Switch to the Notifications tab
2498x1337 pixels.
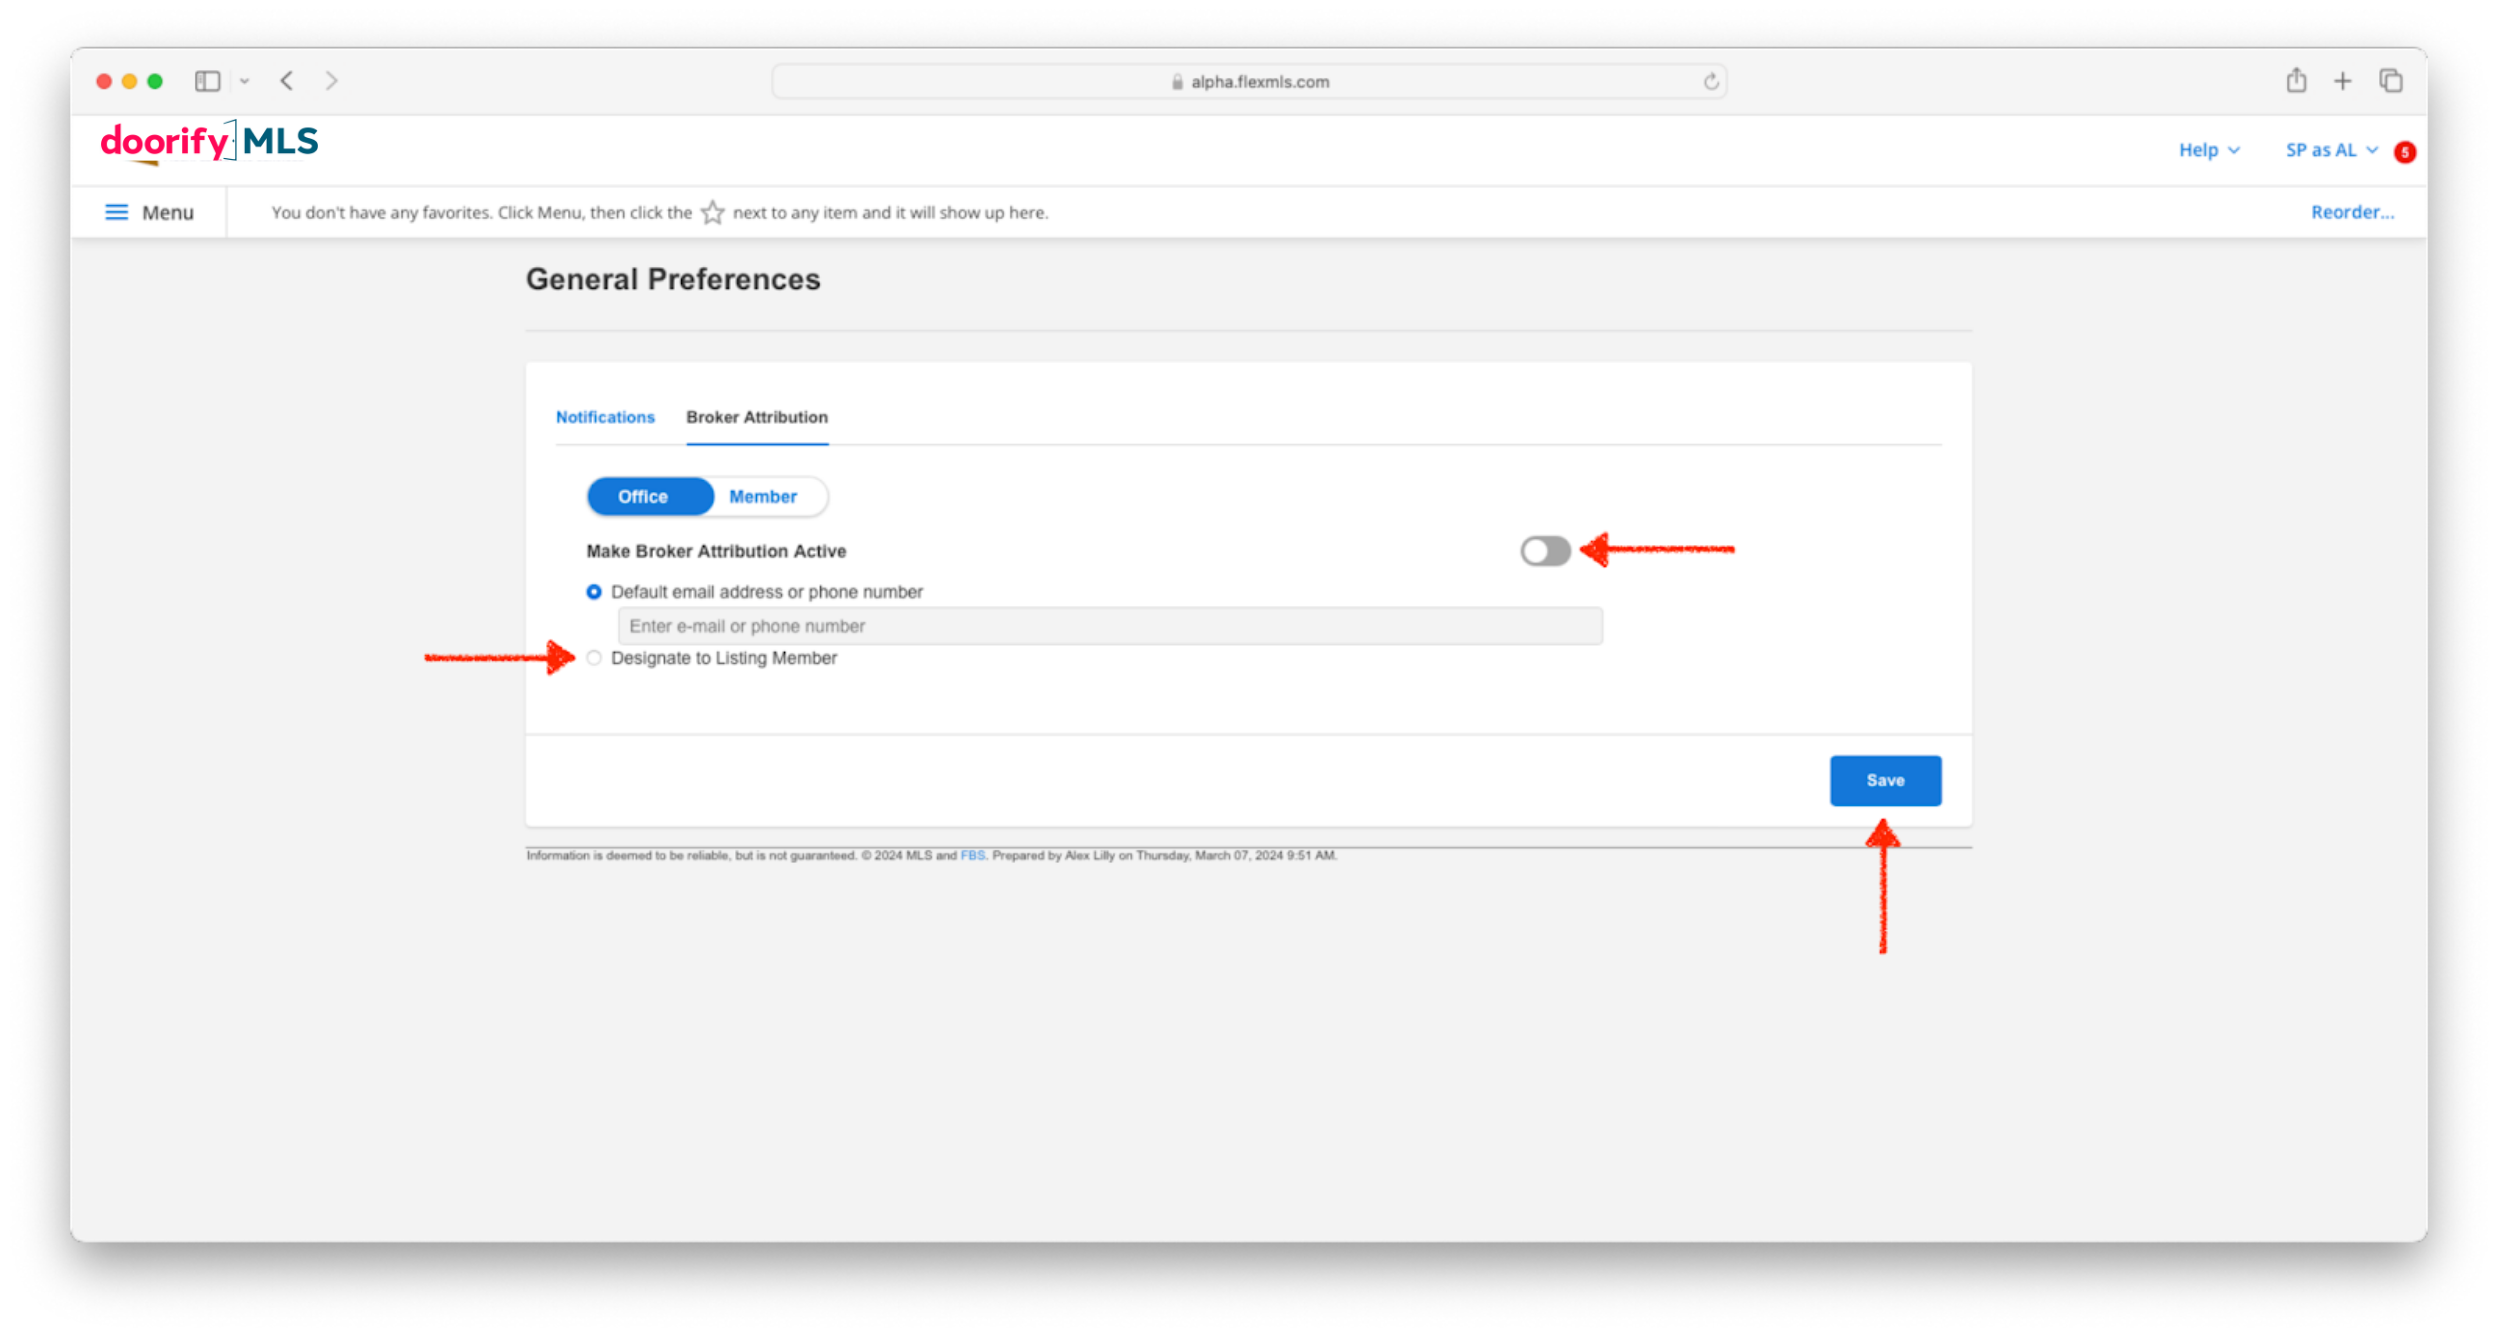[605, 417]
